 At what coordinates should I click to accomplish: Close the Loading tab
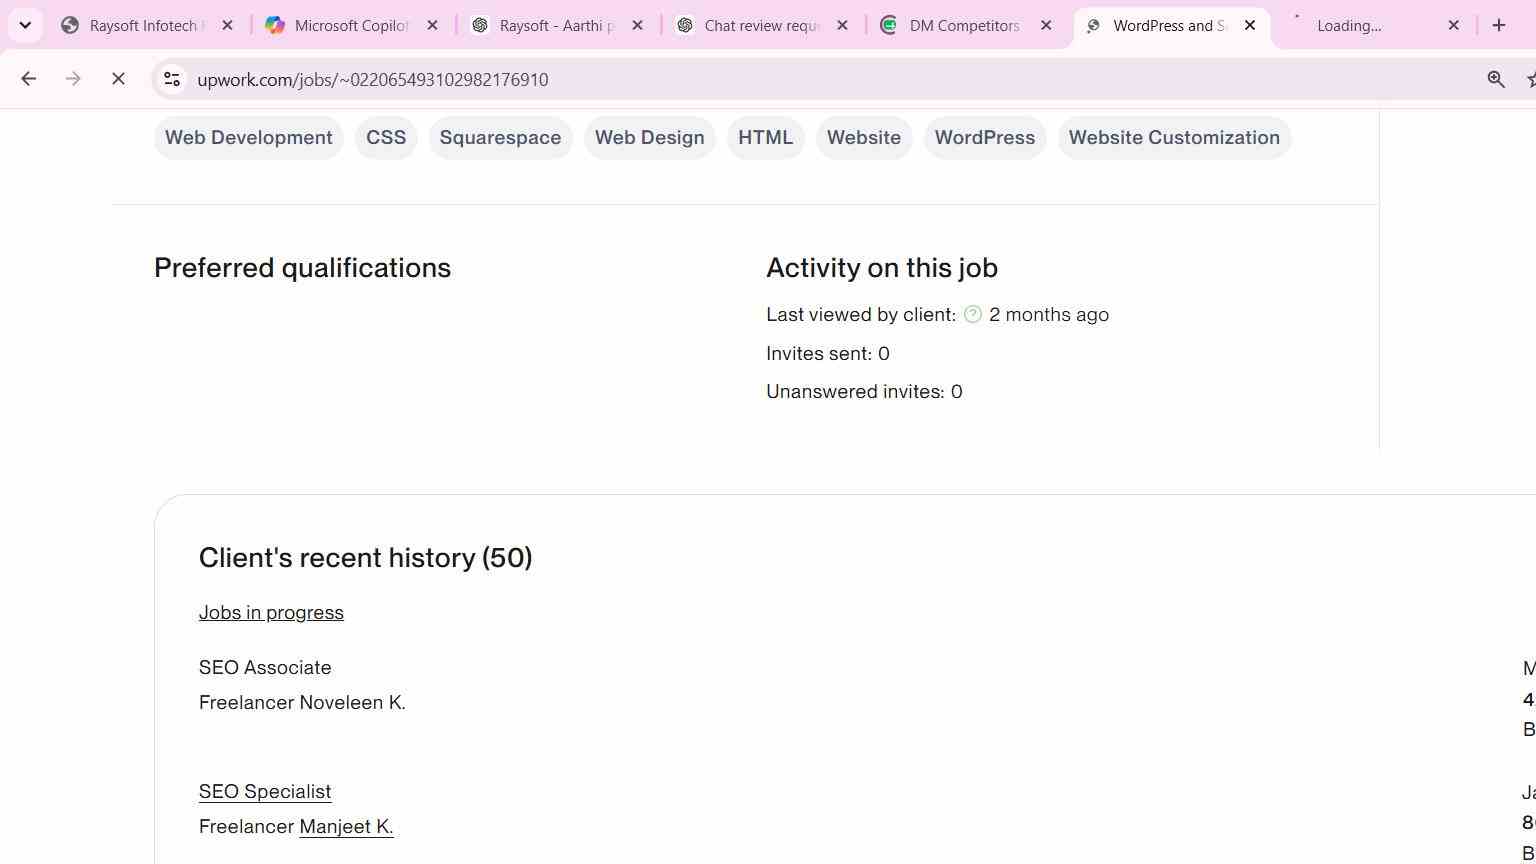[x=1454, y=25]
